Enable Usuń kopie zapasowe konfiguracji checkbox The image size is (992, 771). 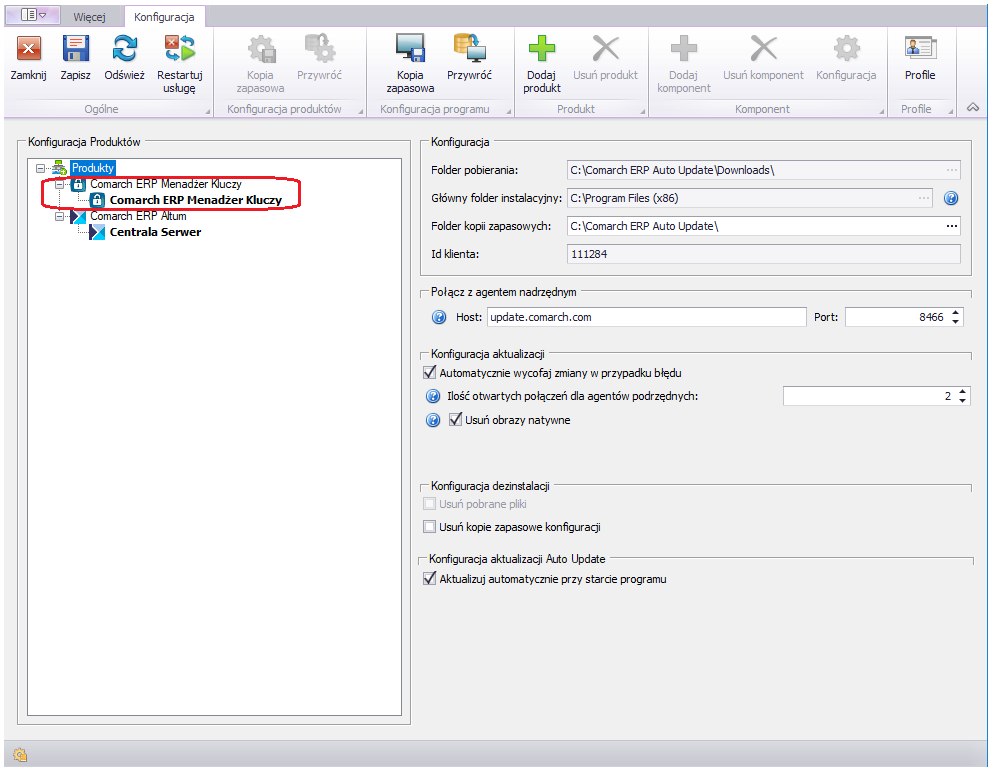click(x=430, y=527)
